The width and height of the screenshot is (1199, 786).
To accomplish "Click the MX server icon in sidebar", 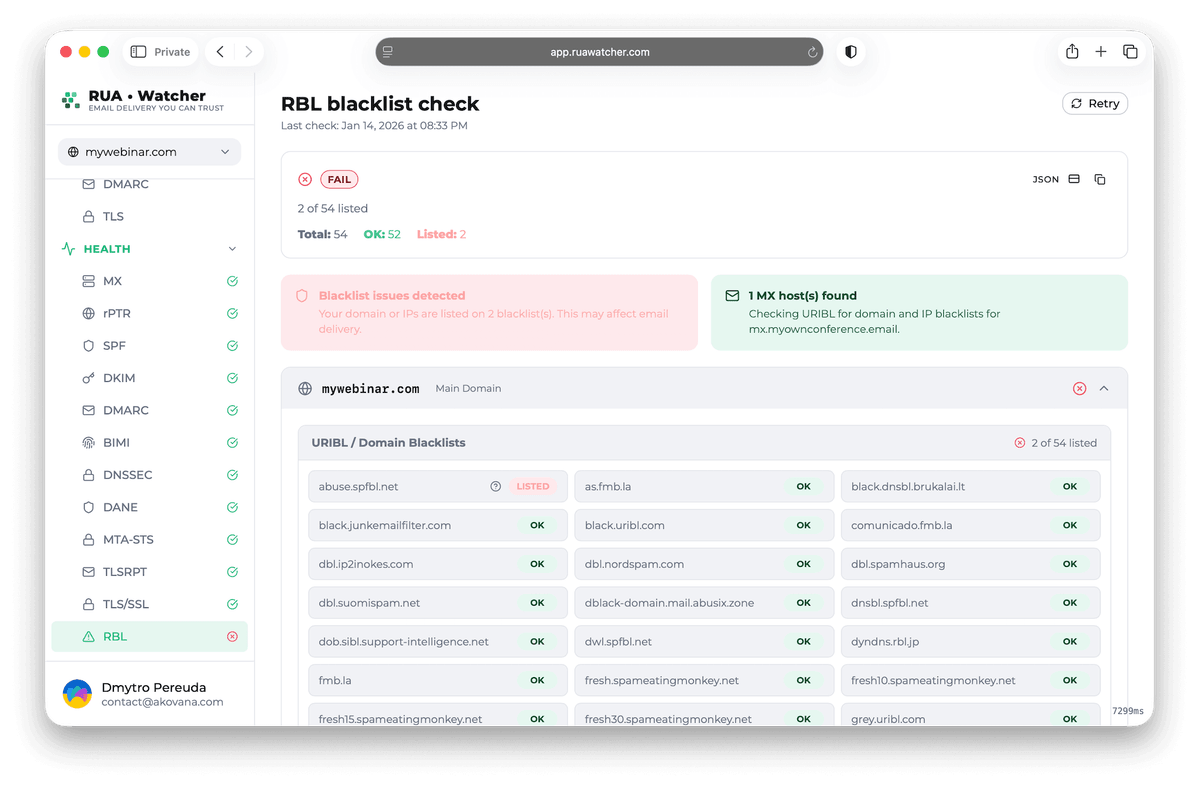I will click(x=90, y=281).
